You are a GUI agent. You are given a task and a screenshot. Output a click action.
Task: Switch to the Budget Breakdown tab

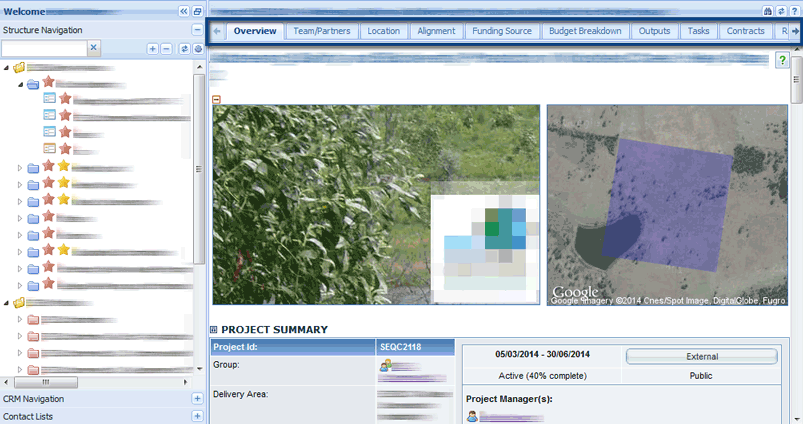pyautogui.click(x=585, y=31)
